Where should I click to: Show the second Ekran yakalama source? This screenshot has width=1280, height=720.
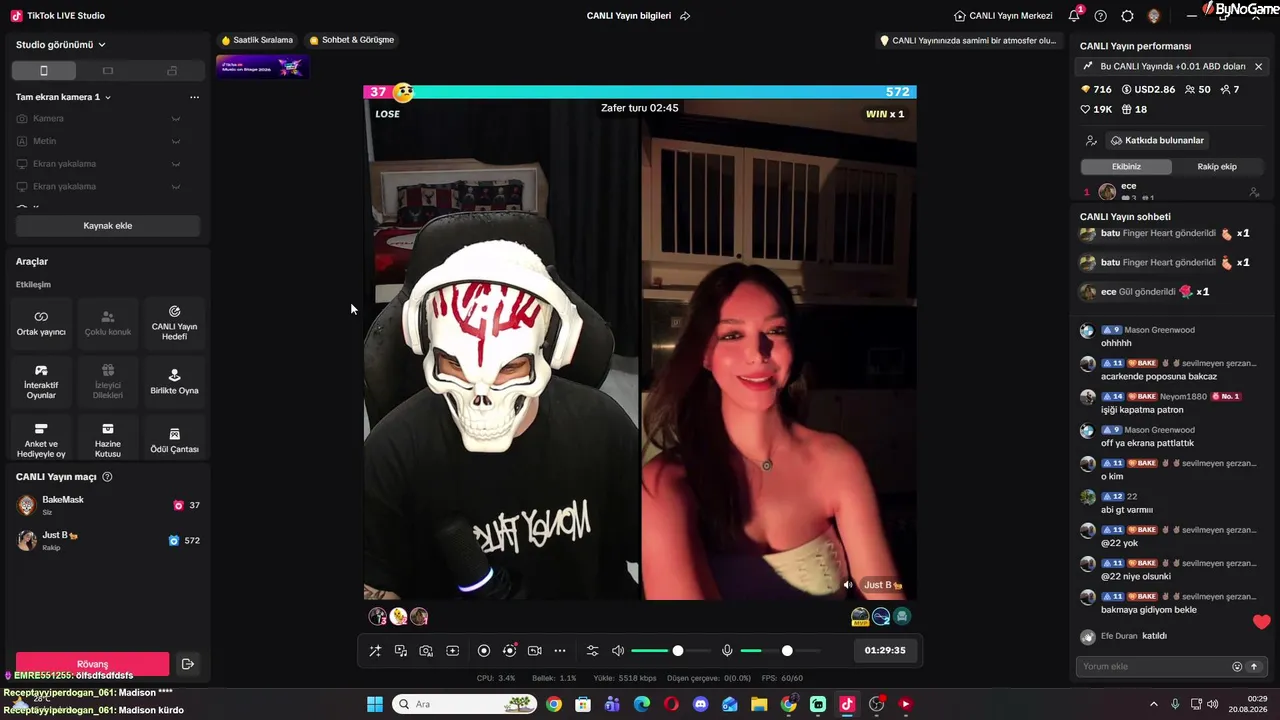176,186
